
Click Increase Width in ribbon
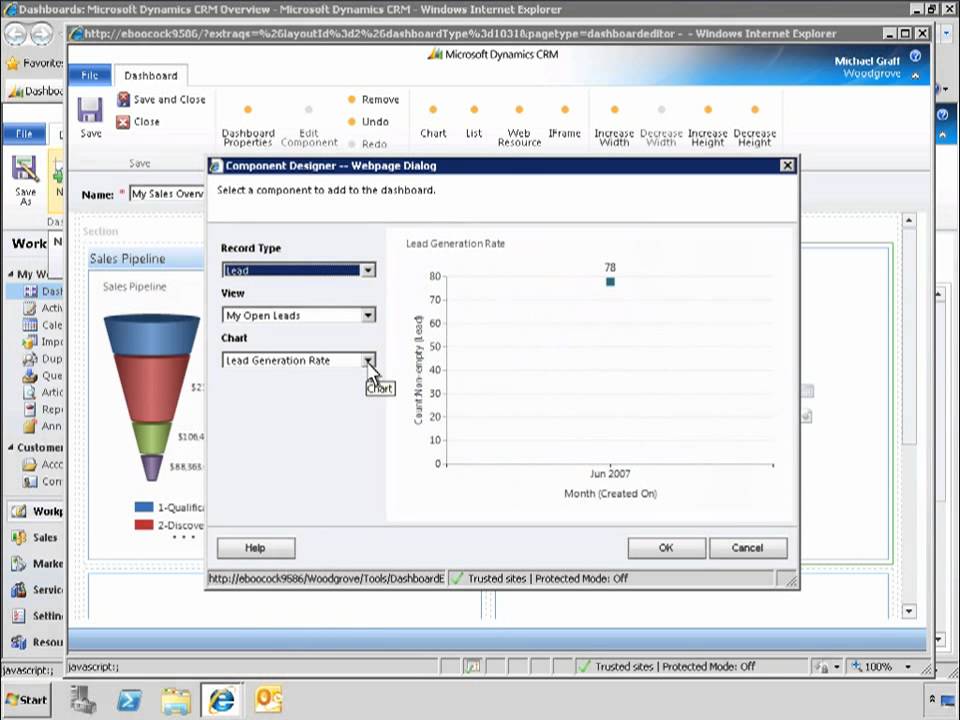pyautogui.click(x=614, y=127)
